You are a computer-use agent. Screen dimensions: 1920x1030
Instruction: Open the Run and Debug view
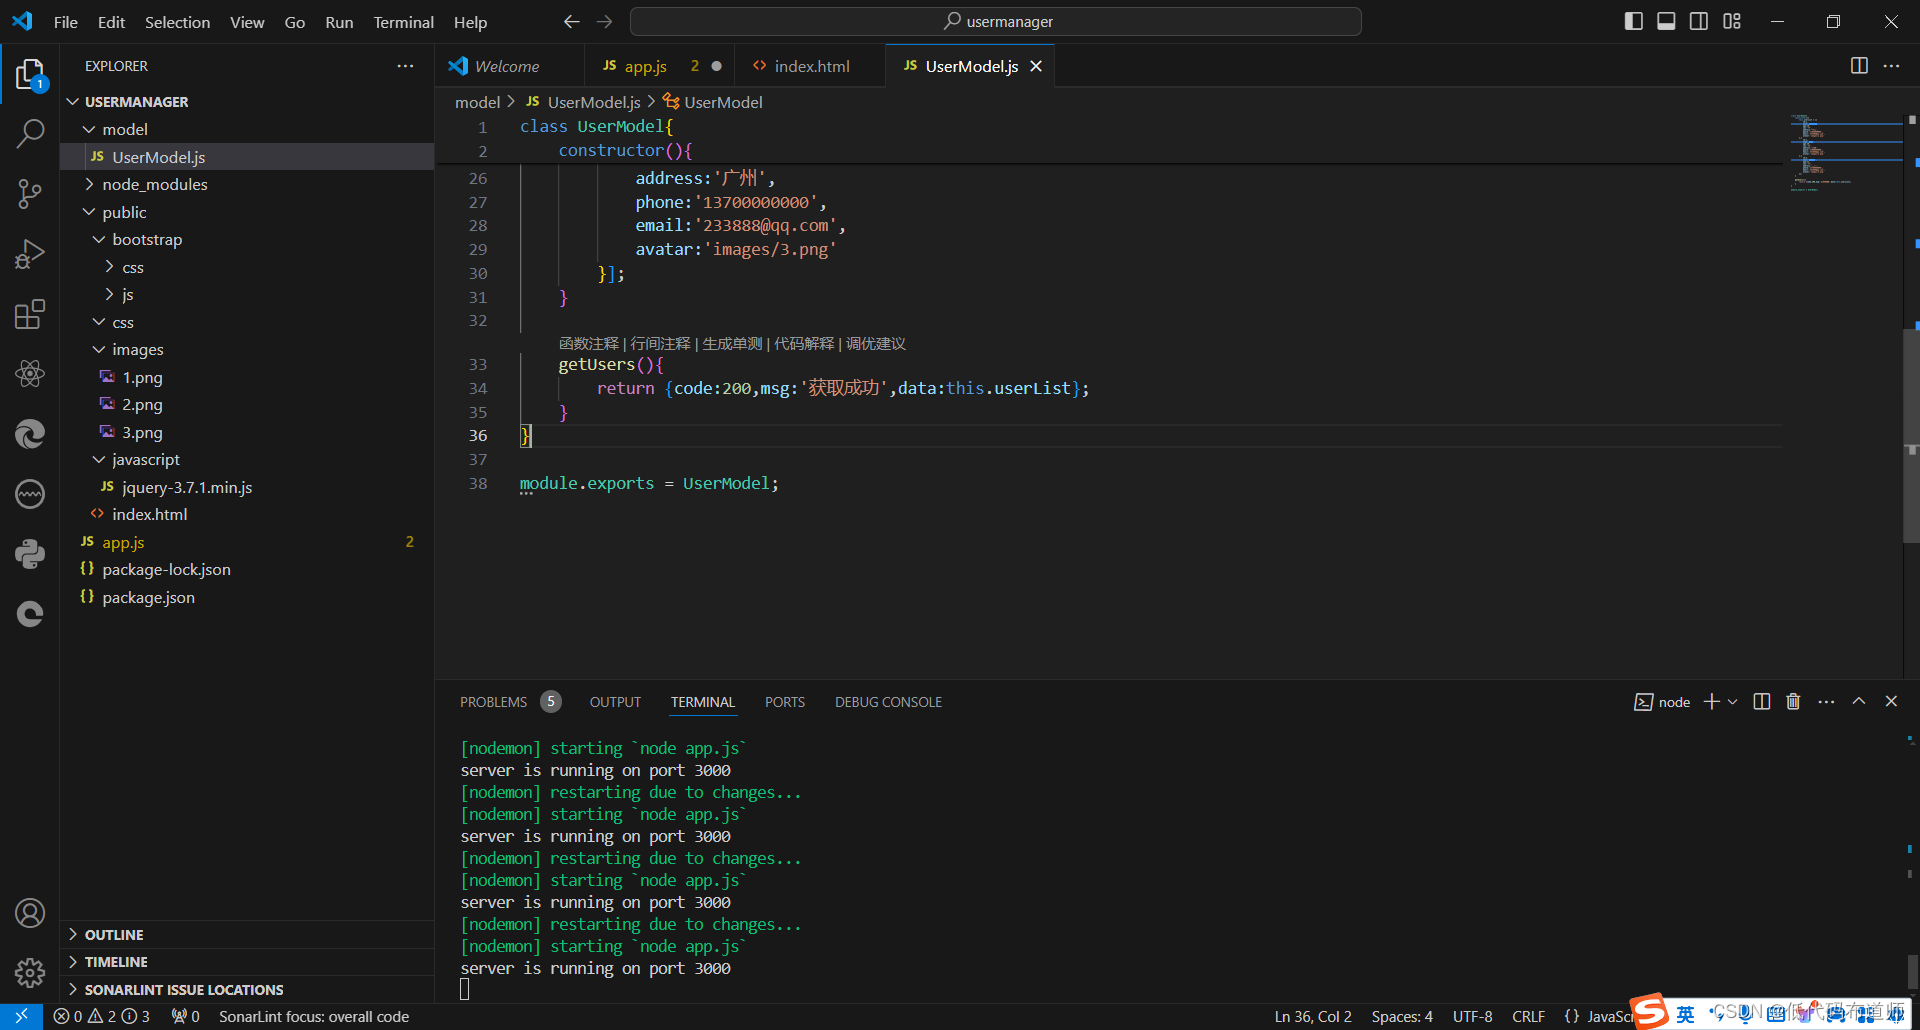coord(30,254)
